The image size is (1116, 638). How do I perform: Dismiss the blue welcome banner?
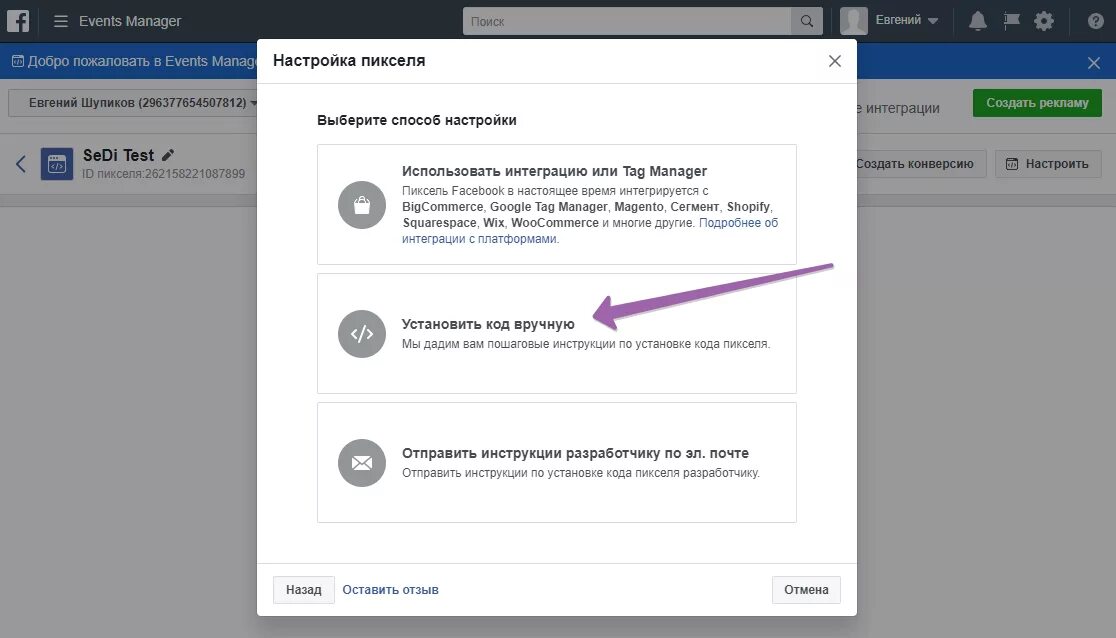click(1094, 63)
